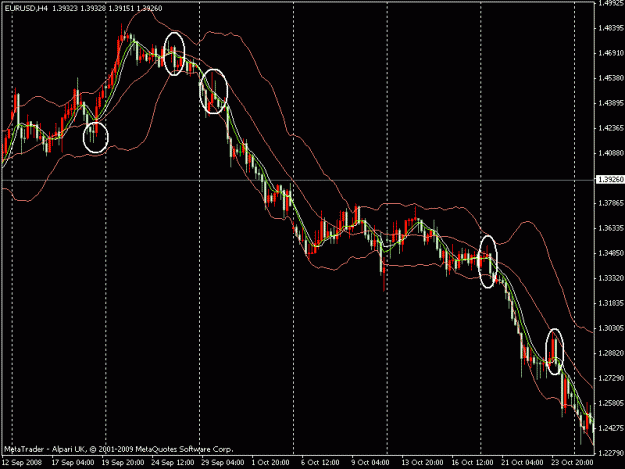Click the EURUSD,H4 chart symbol label
The width and height of the screenshot is (625, 469).
26,8
